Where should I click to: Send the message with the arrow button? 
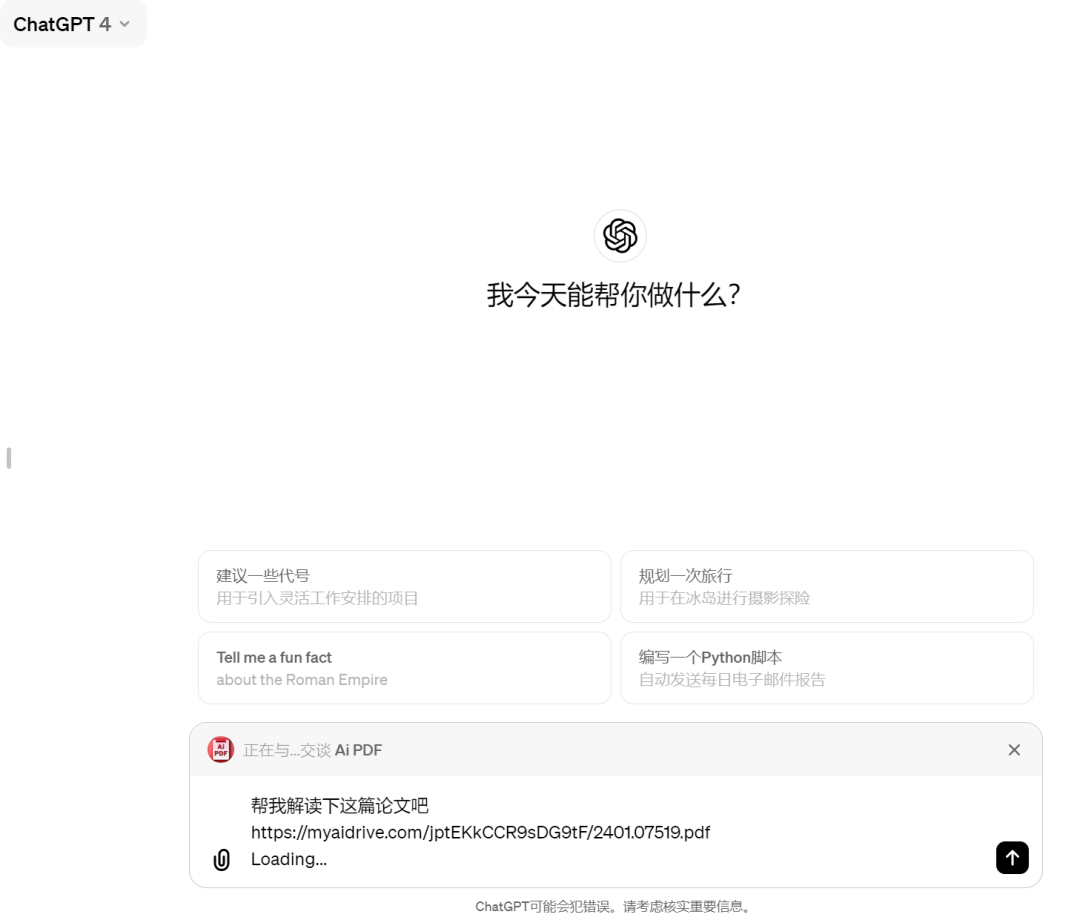click(x=1012, y=857)
